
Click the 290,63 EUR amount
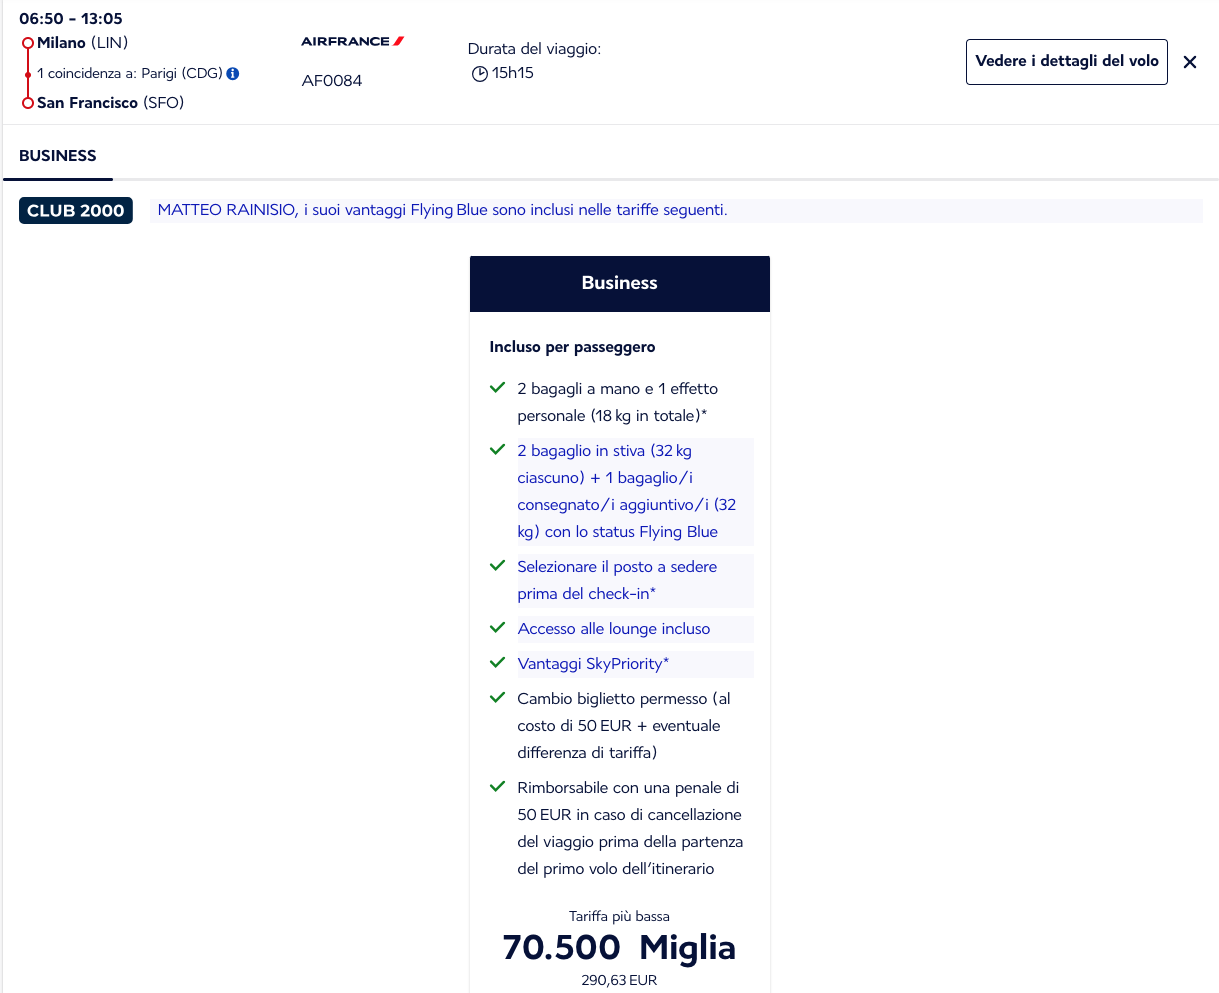pos(619,981)
